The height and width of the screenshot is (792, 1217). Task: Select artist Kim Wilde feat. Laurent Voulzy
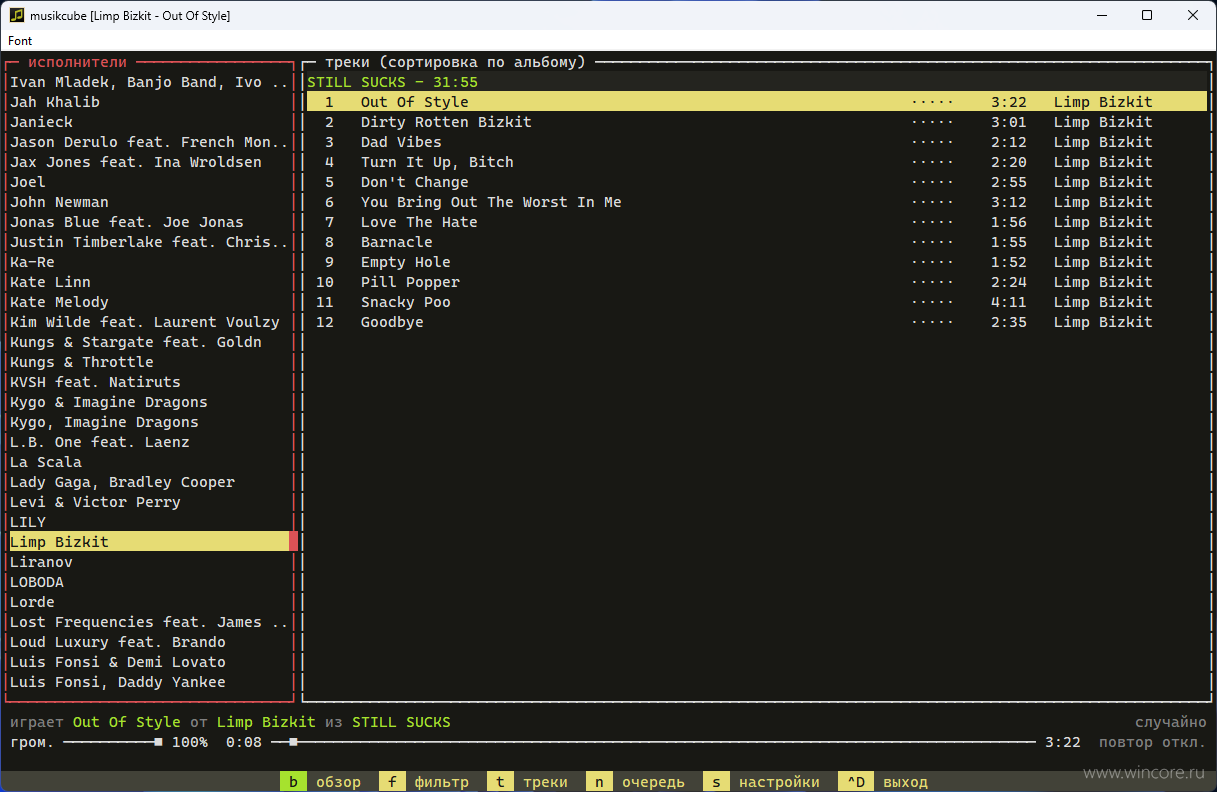tap(148, 322)
